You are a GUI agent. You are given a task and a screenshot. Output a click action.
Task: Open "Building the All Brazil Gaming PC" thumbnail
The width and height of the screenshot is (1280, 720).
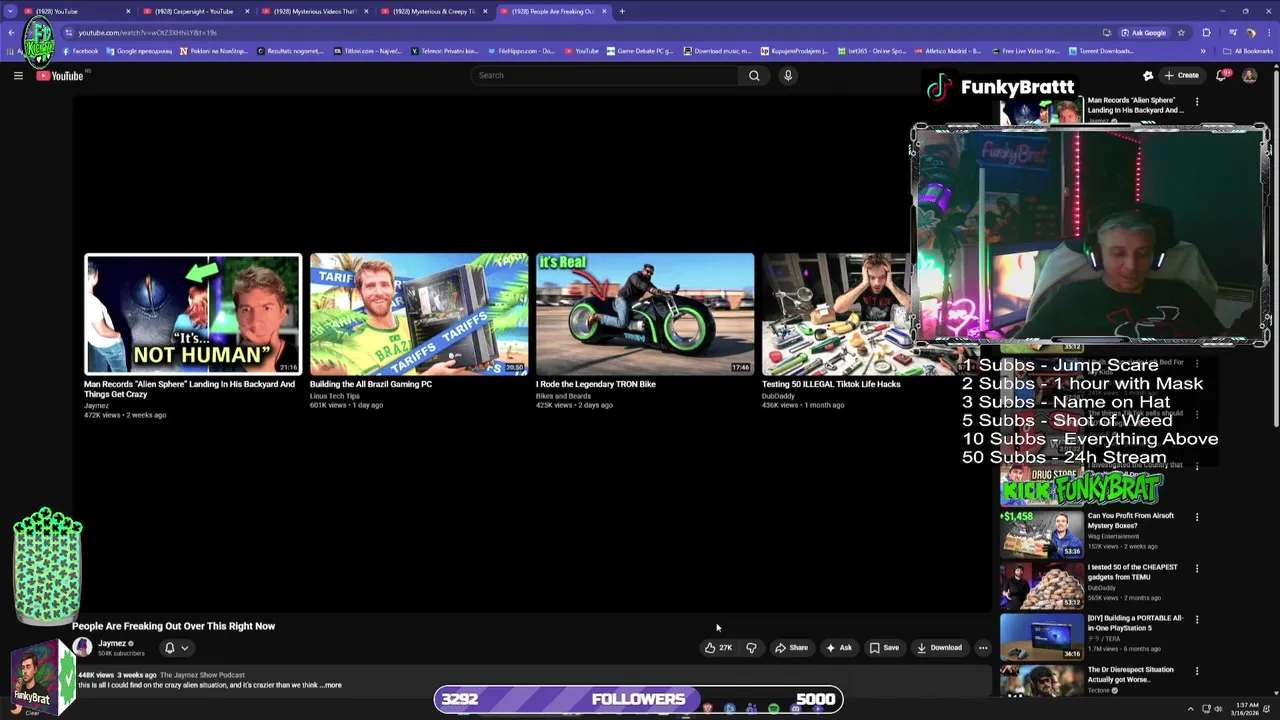419,314
